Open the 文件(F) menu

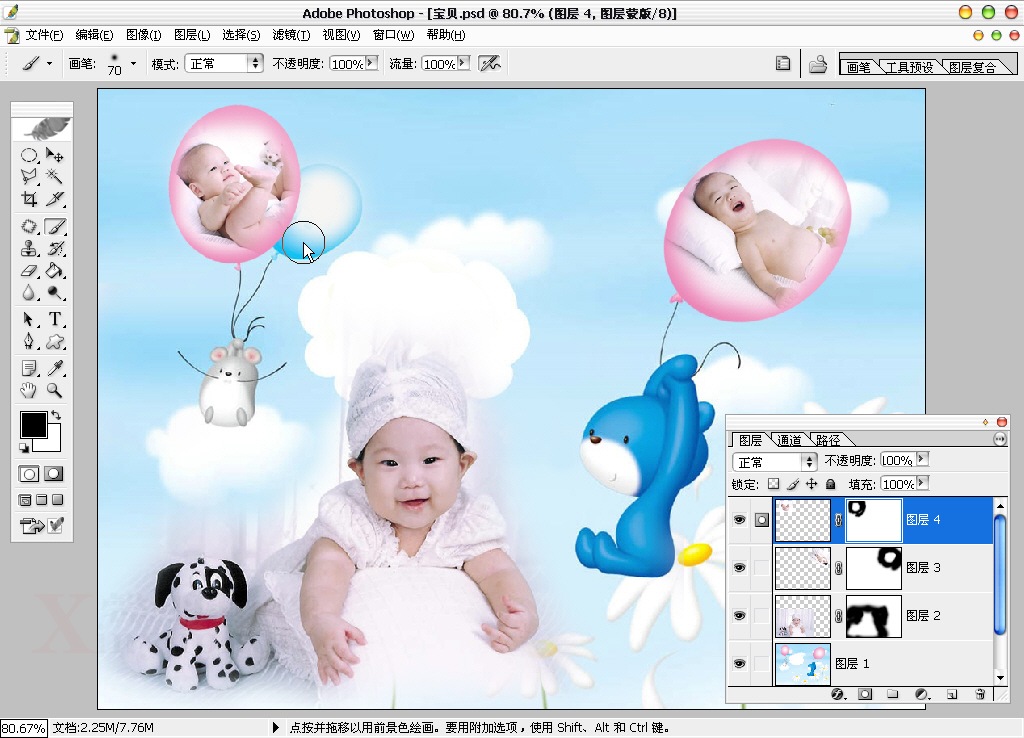tap(44, 35)
